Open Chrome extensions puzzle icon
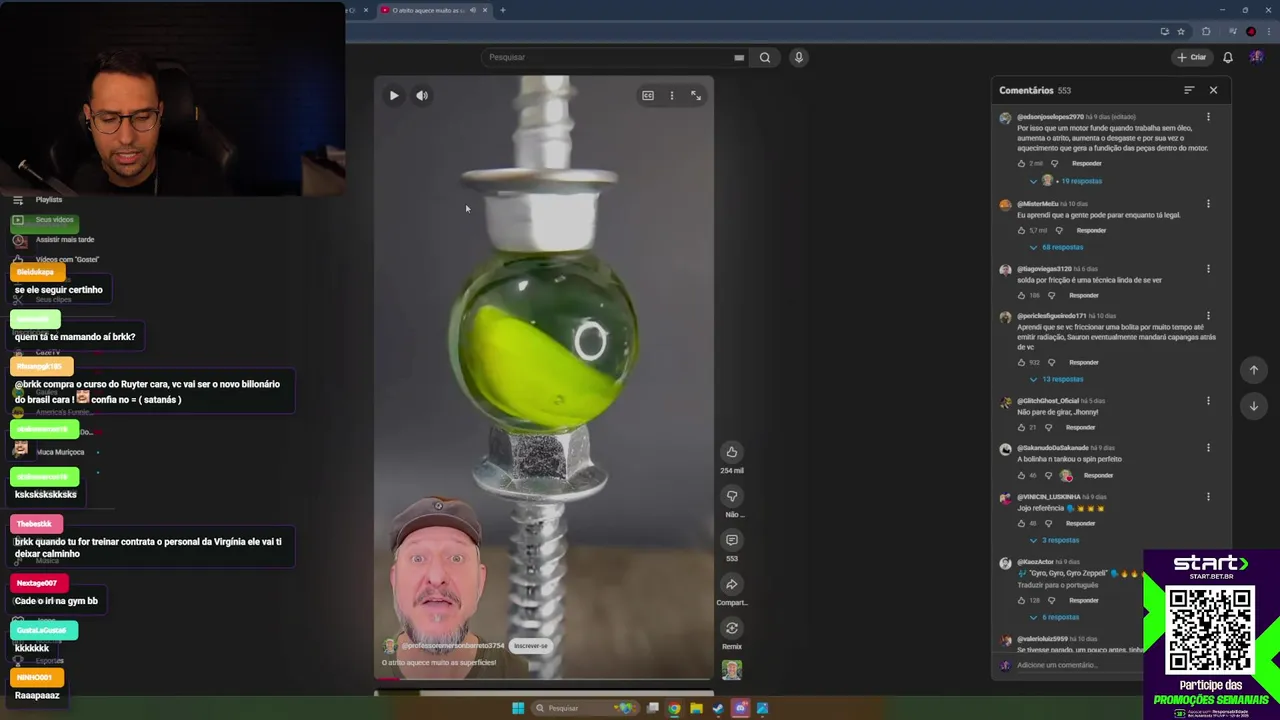The image size is (1280, 720). pos(1206,32)
